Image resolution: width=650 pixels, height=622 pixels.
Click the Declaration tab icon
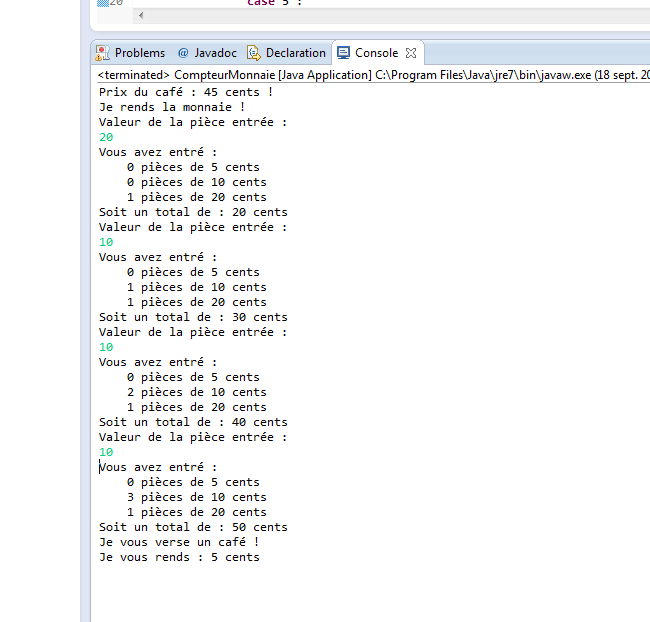[254, 53]
